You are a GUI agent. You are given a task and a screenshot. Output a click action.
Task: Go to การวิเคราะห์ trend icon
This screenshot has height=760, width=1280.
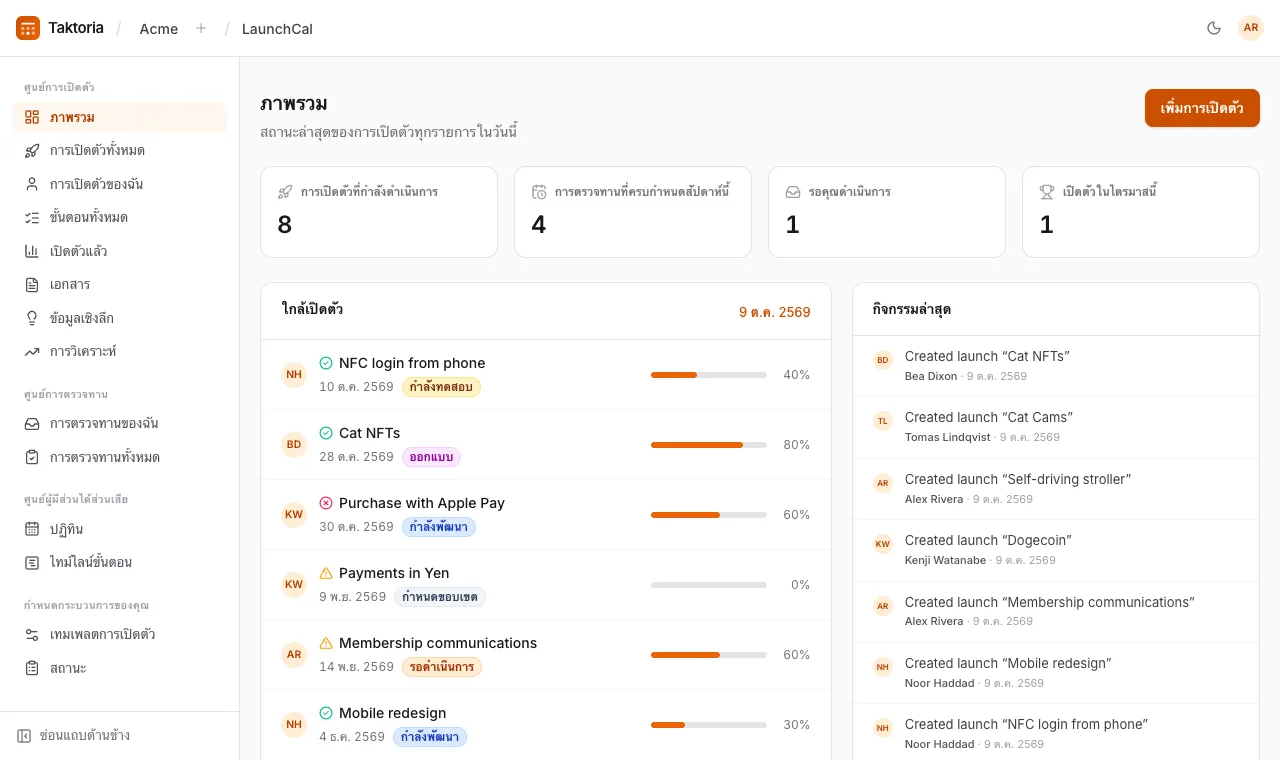[x=32, y=352]
